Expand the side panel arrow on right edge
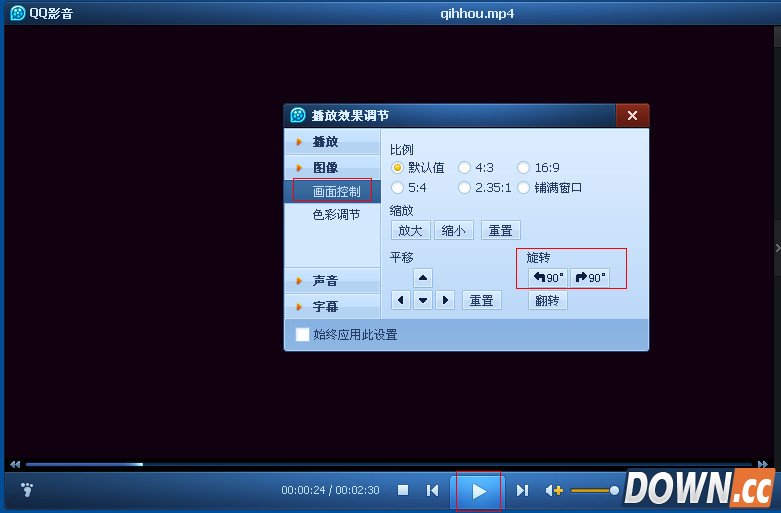 (778, 247)
